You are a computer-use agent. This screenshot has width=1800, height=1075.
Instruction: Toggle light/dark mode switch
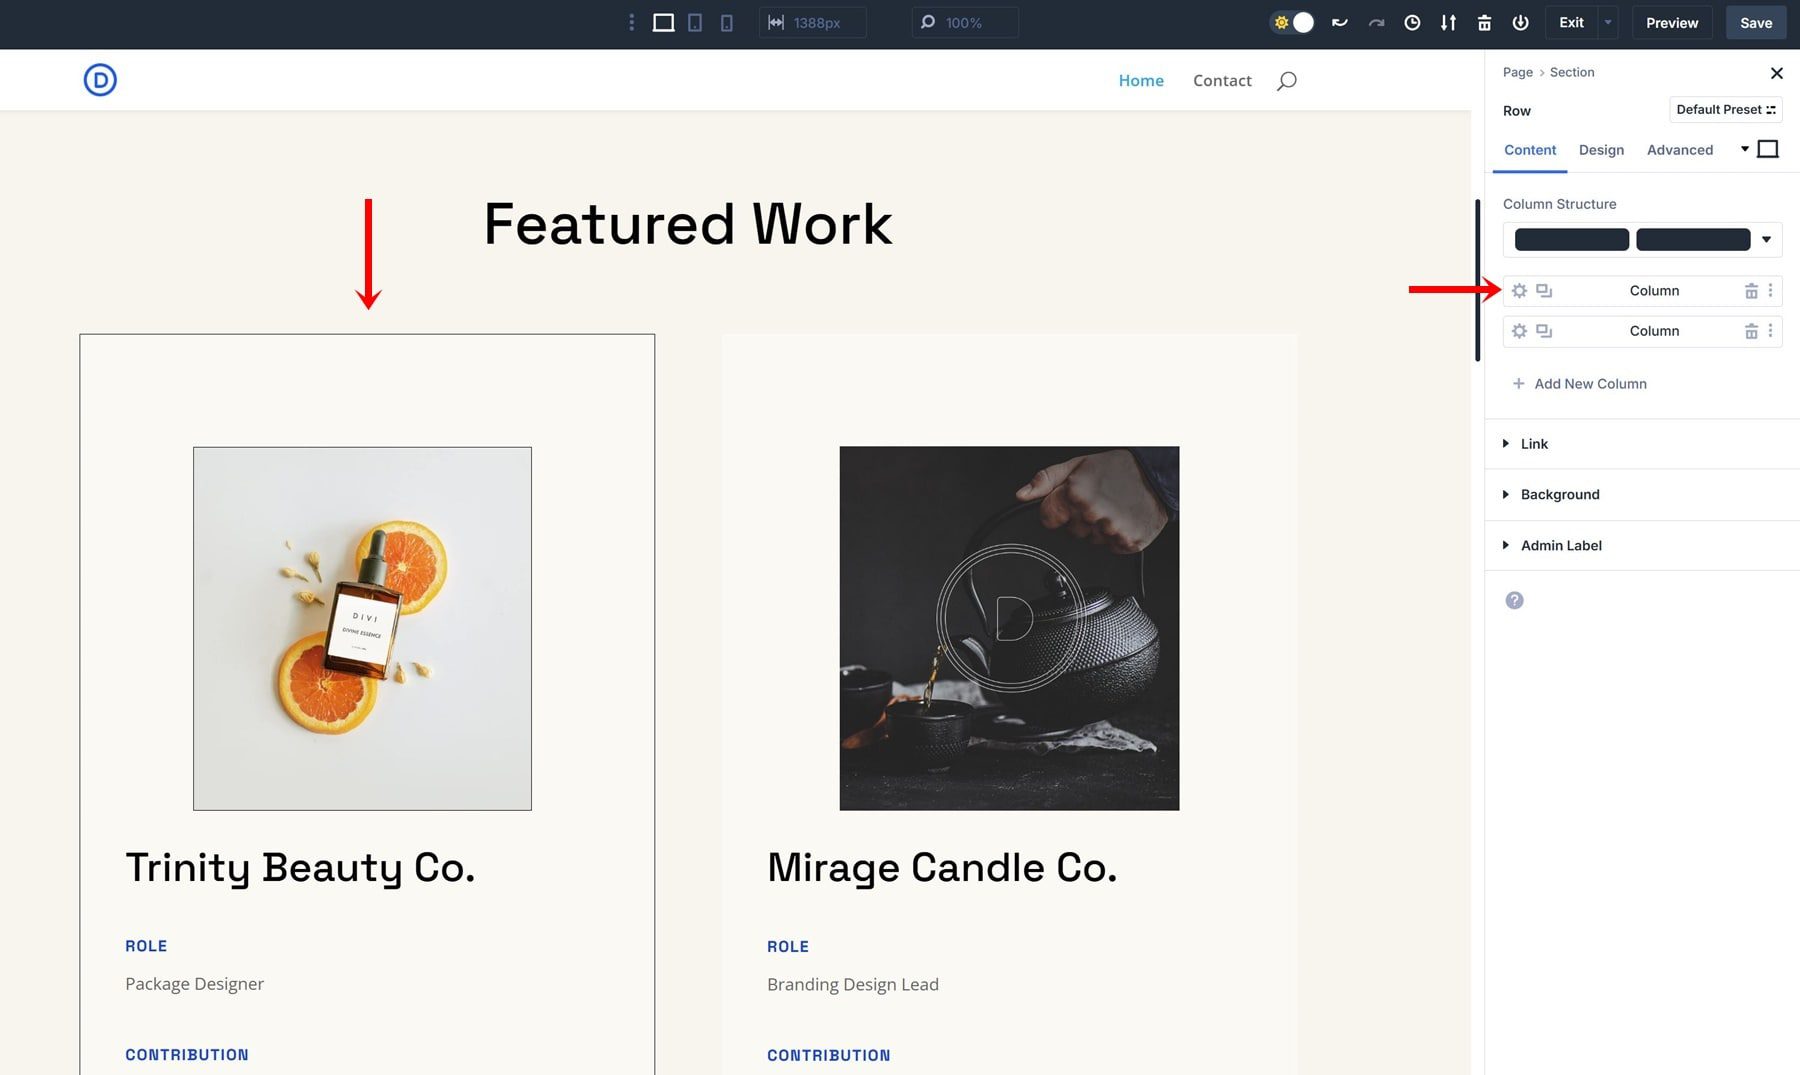(x=1292, y=22)
